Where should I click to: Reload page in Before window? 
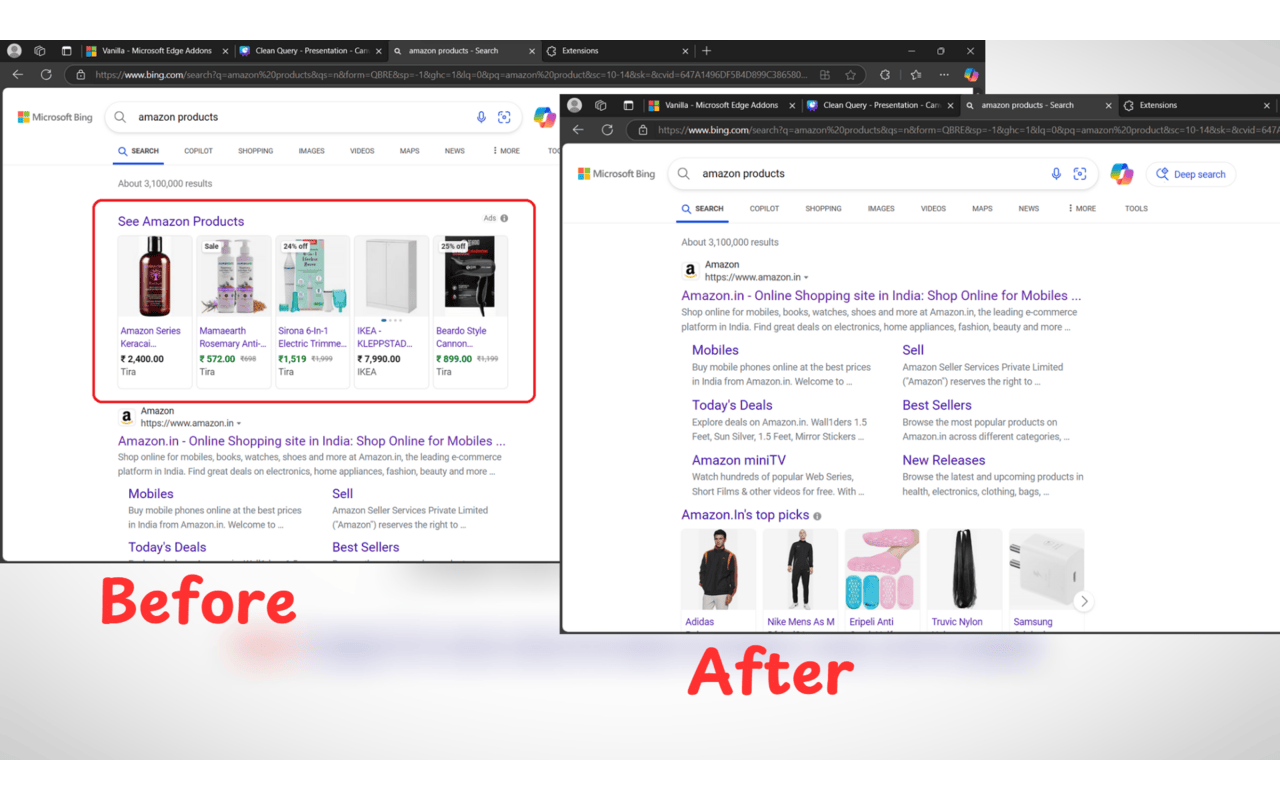[x=46, y=75]
